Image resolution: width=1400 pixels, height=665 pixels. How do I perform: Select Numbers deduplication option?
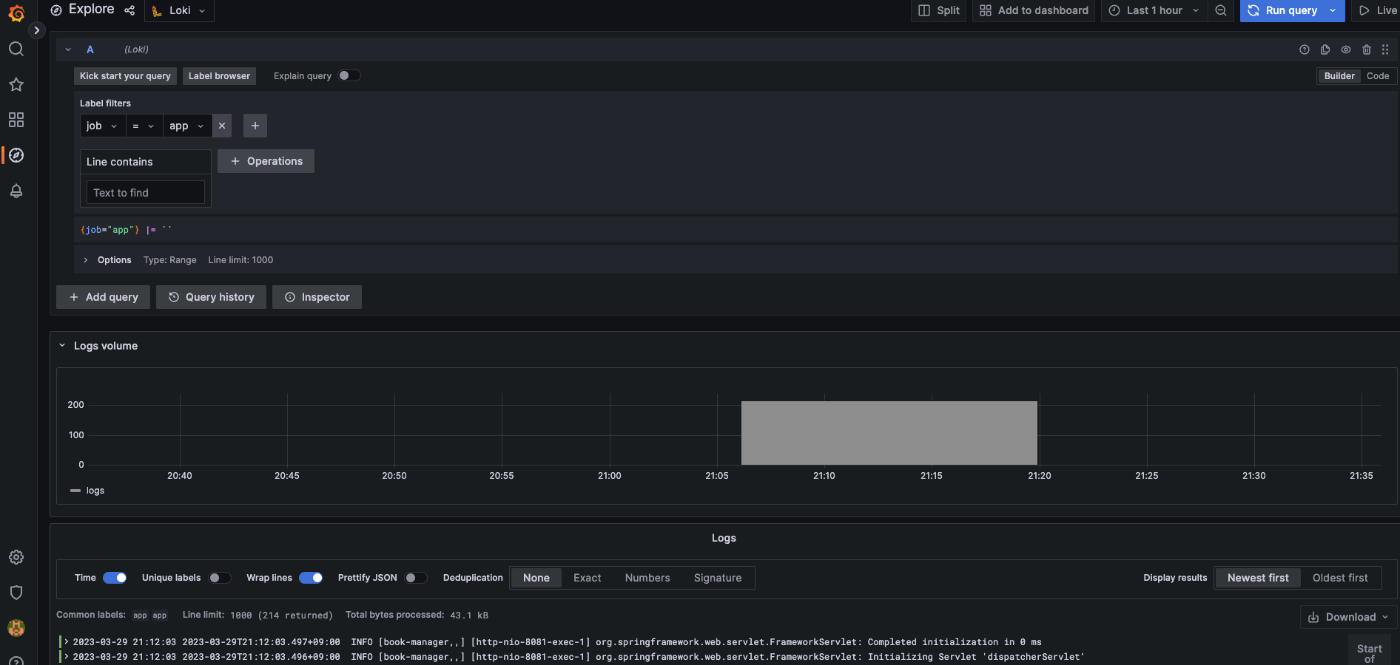(647, 578)
